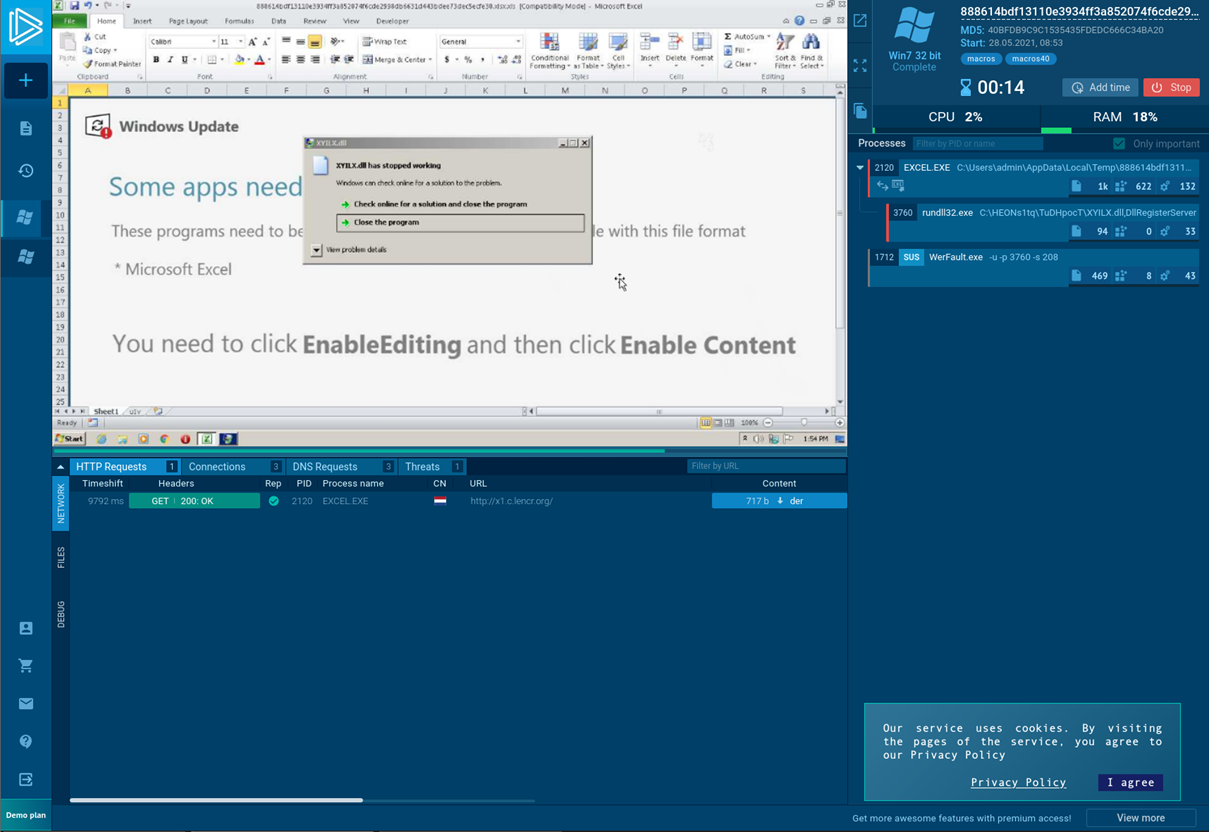Toggle the 'Only important' checkbox
1209x832 pixels.
point(1119,144)
